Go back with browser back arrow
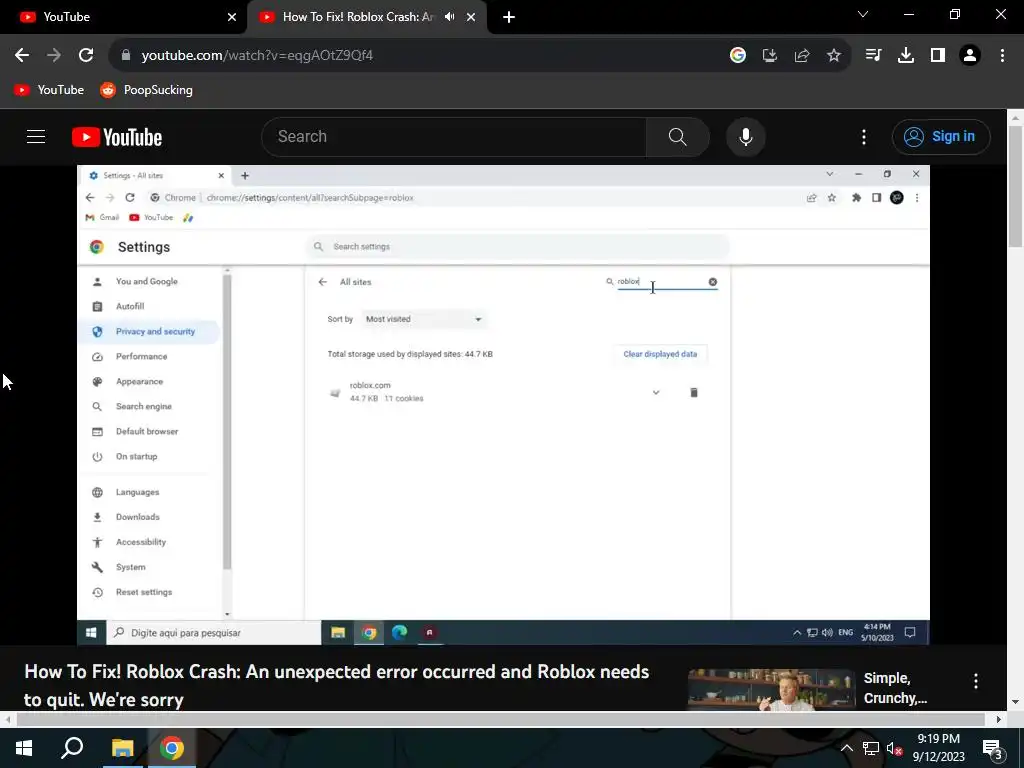The width and height of the screenshot is (1024, 768). click(22, 56)
